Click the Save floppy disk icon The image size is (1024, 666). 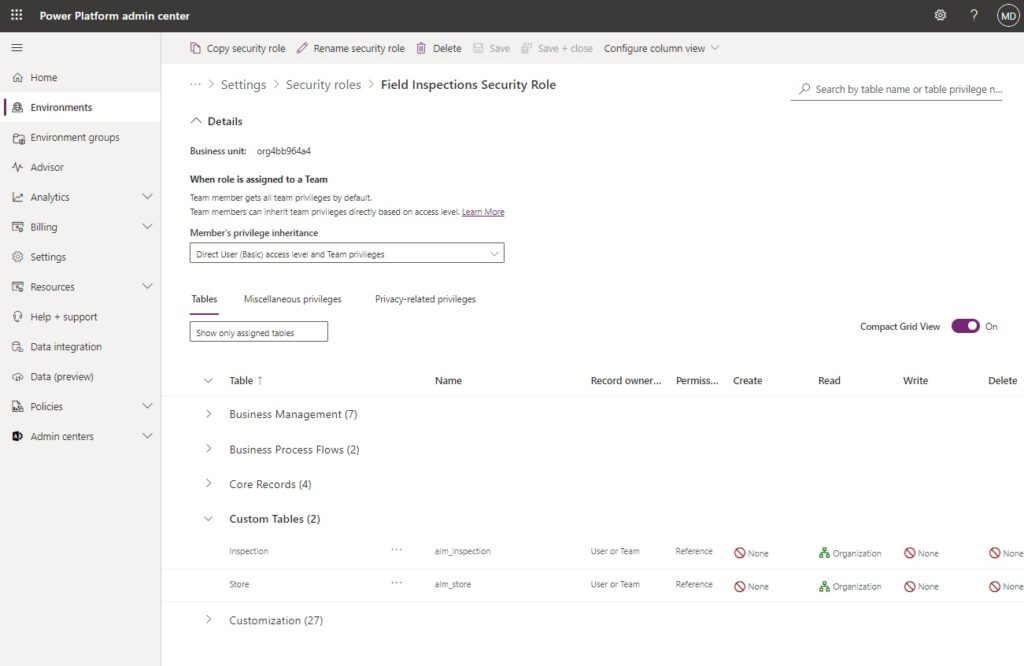478,48
